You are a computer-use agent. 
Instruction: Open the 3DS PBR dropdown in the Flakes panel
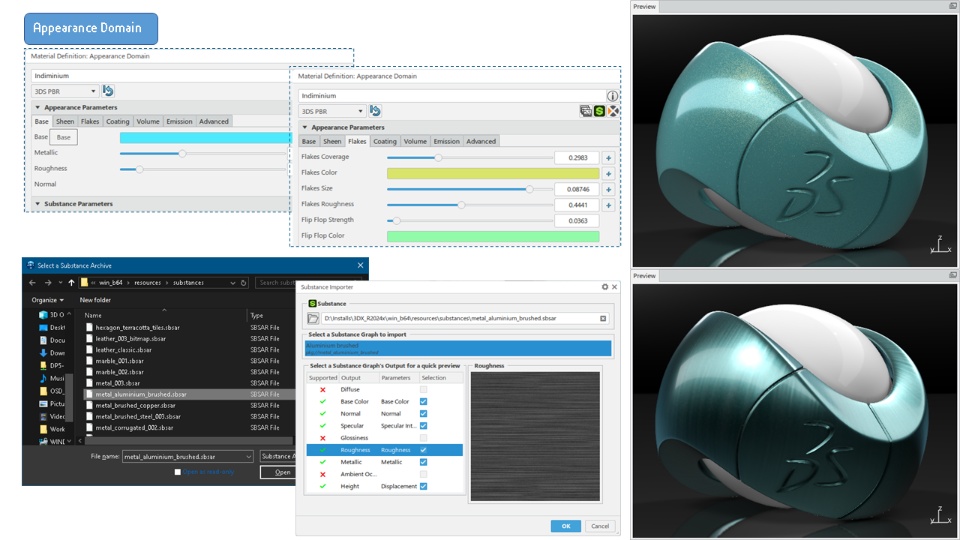331,111
